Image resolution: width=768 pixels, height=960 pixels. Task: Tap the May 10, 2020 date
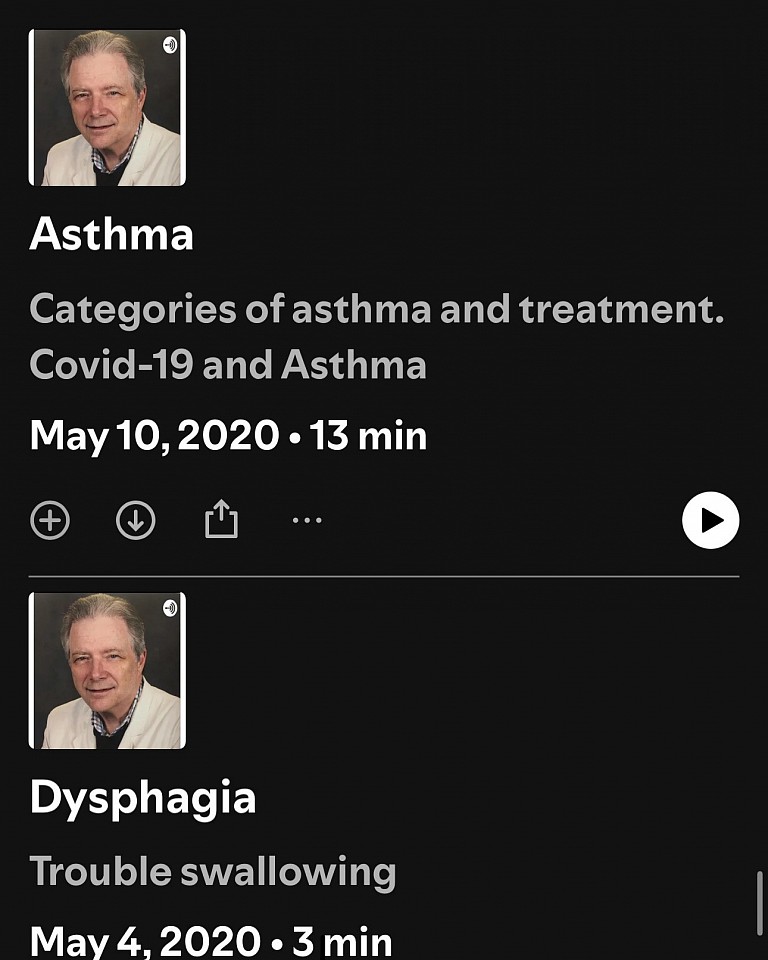click(154, 436)
